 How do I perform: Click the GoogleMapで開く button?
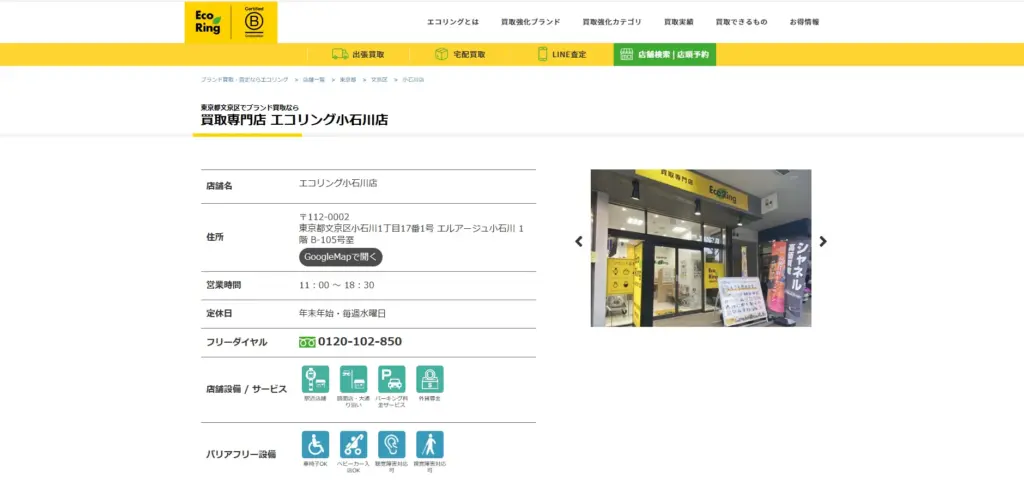point(341,257)
